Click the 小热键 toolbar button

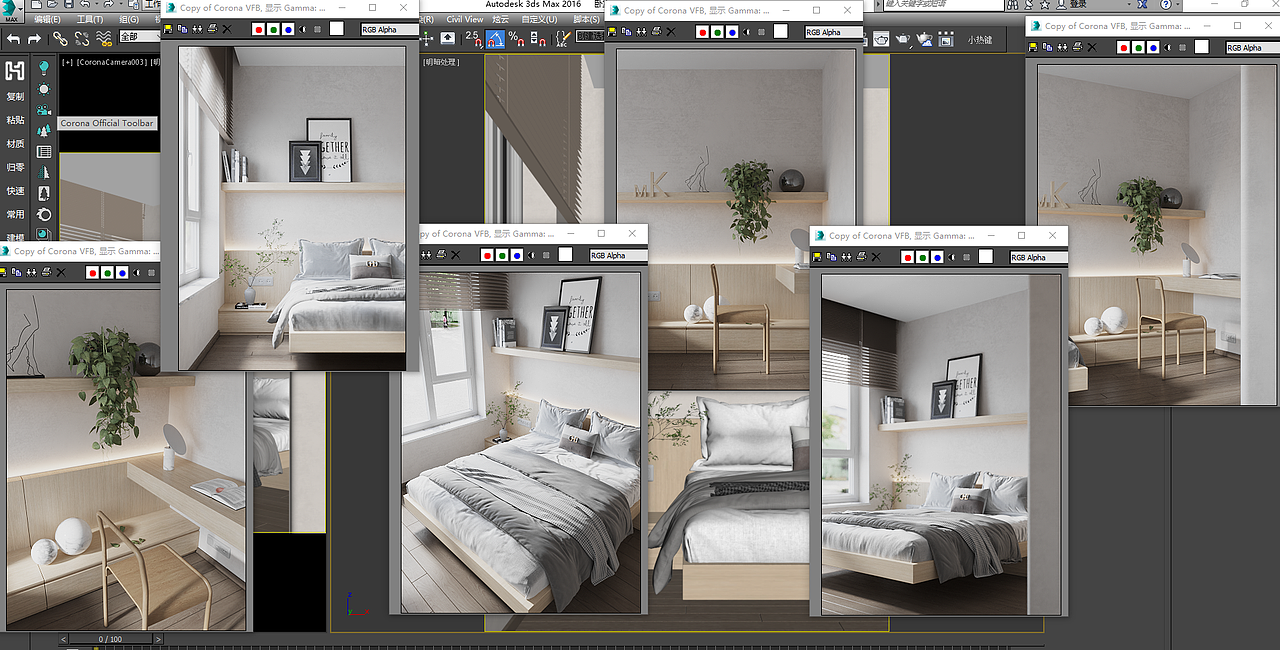coord(980,40)
